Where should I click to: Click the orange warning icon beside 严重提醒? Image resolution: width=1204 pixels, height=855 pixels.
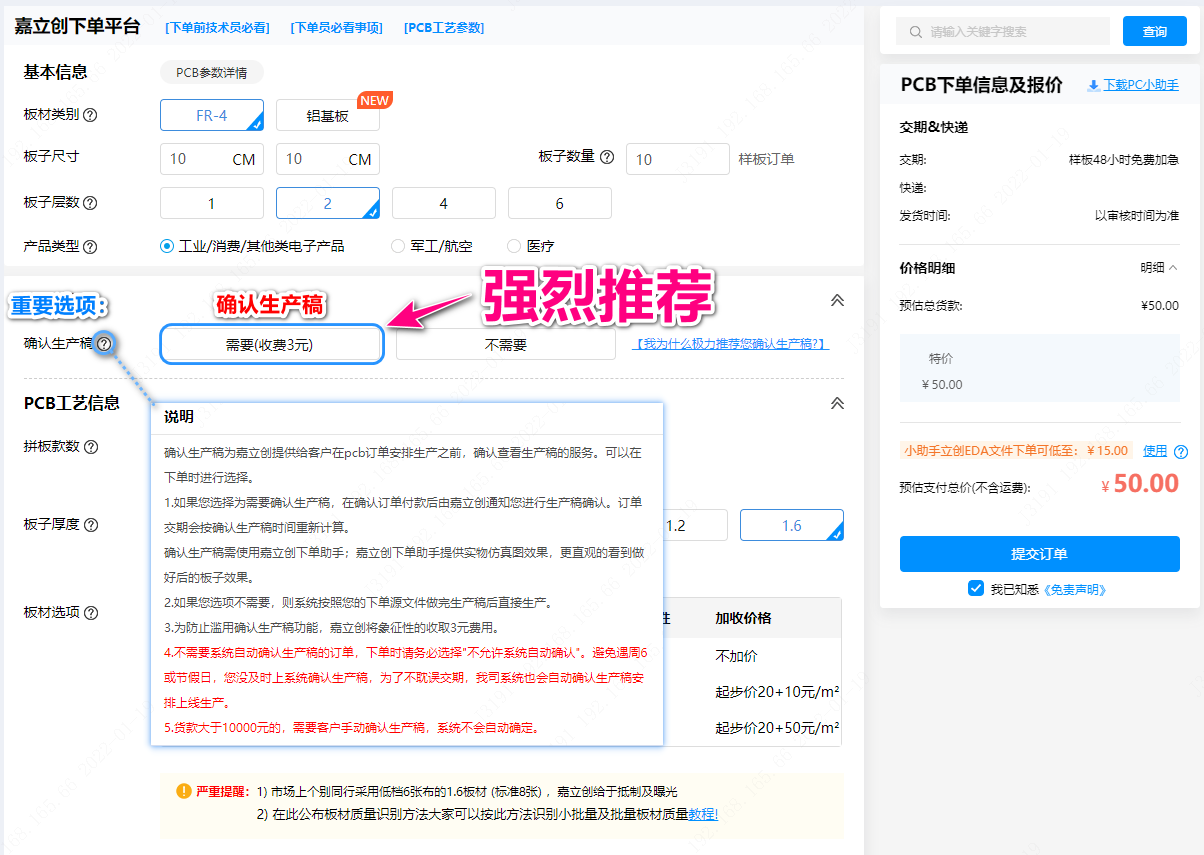pyautogui.click(x=184, y=791)
